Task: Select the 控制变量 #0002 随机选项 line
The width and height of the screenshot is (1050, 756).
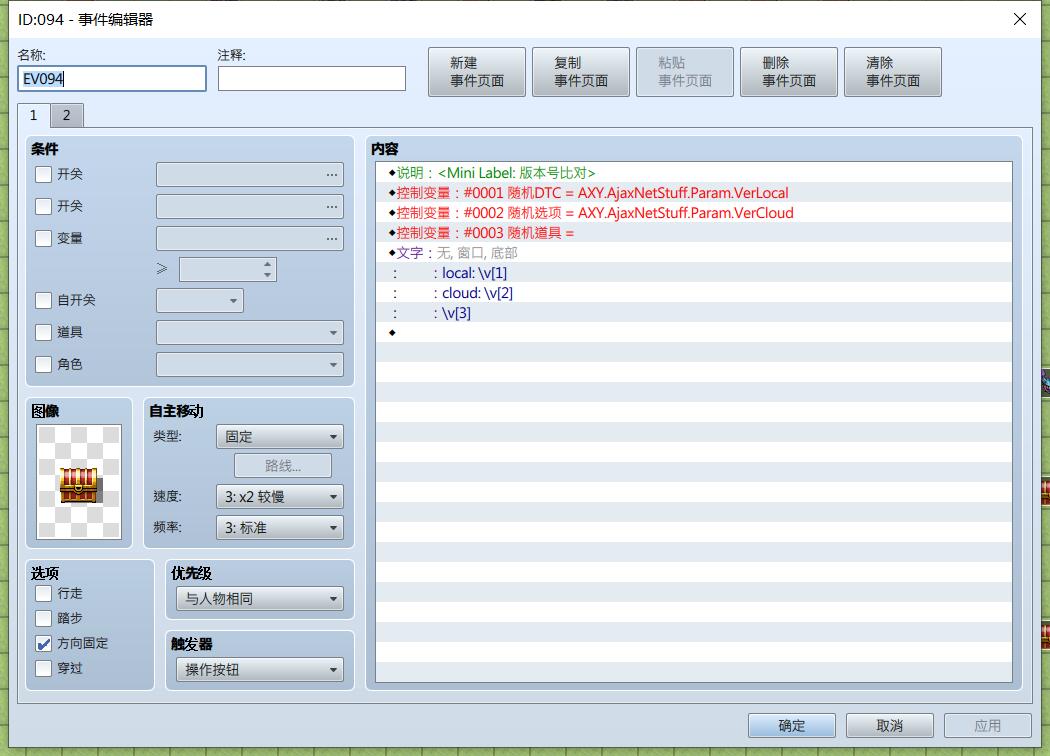Action: point(694,213)
